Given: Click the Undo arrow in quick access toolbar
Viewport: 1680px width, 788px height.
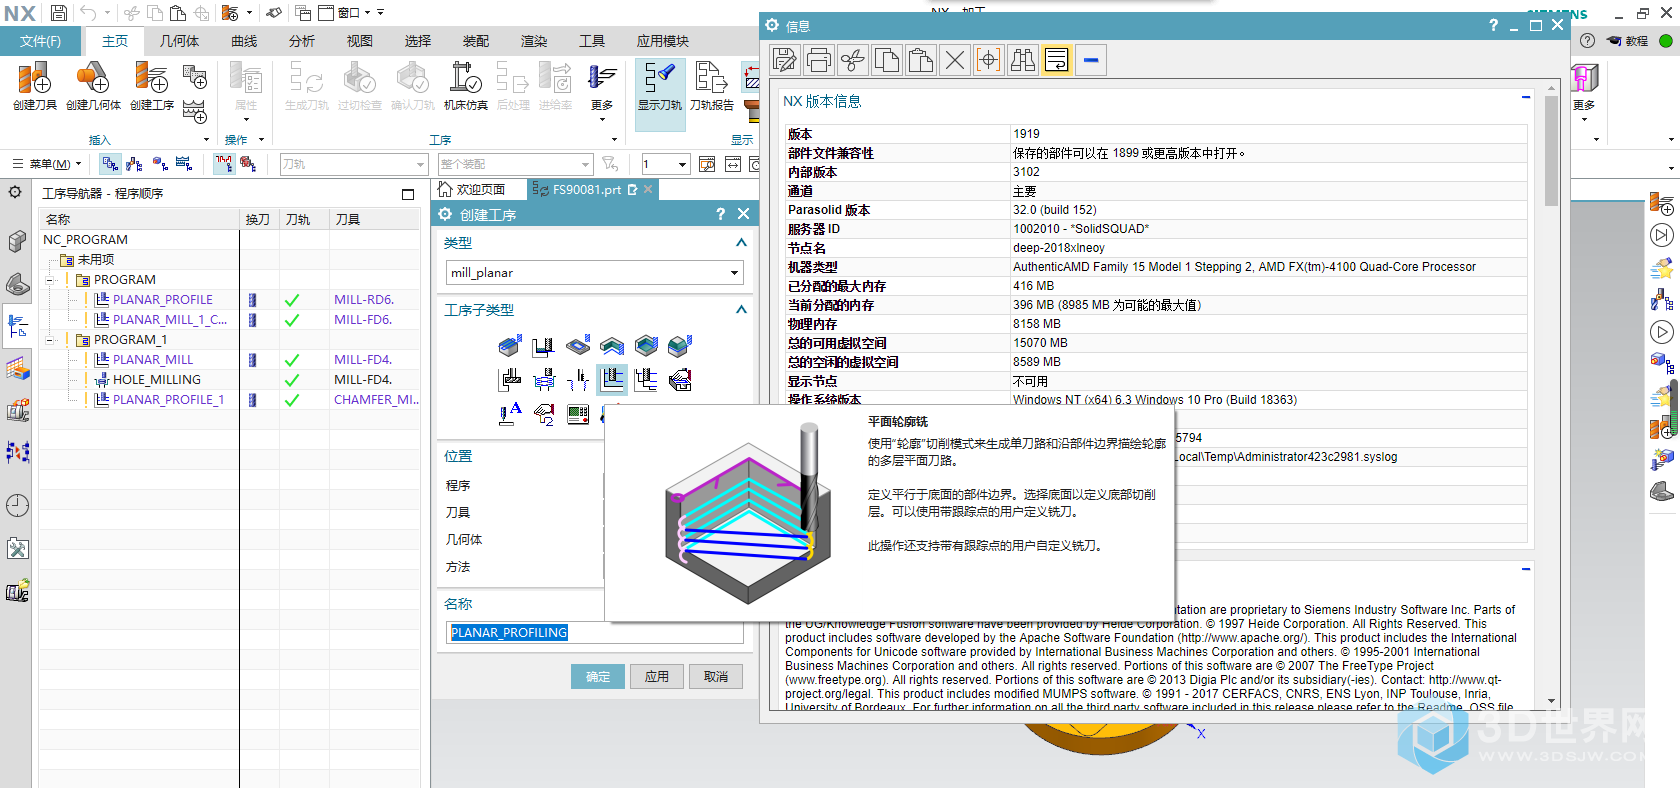Looking at the screenshot, I should tap(88, 13).
